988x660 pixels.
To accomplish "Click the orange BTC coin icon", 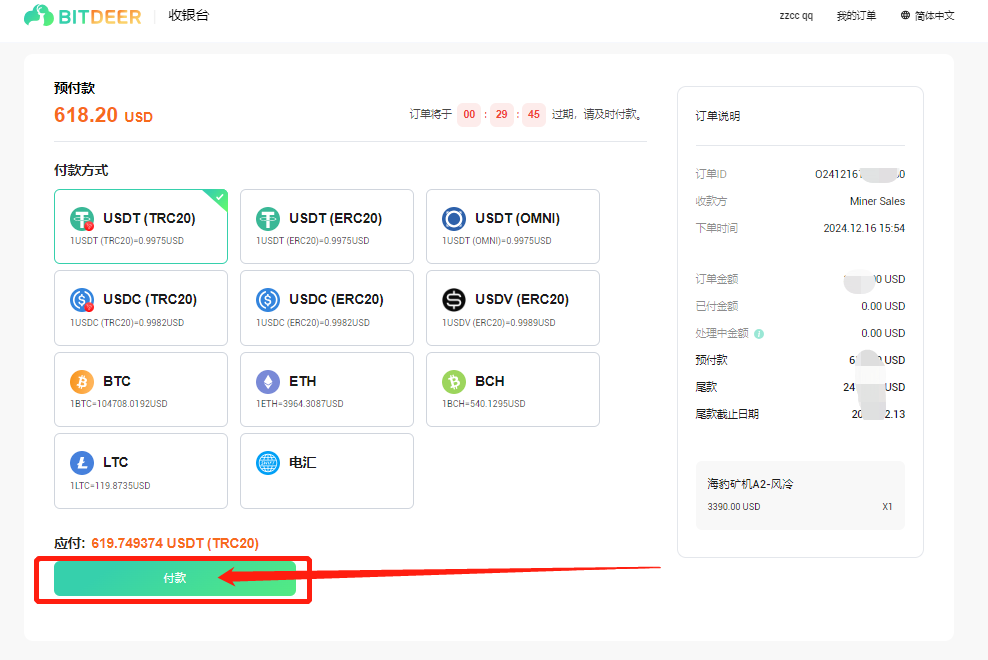I will (x=82, y=381).
